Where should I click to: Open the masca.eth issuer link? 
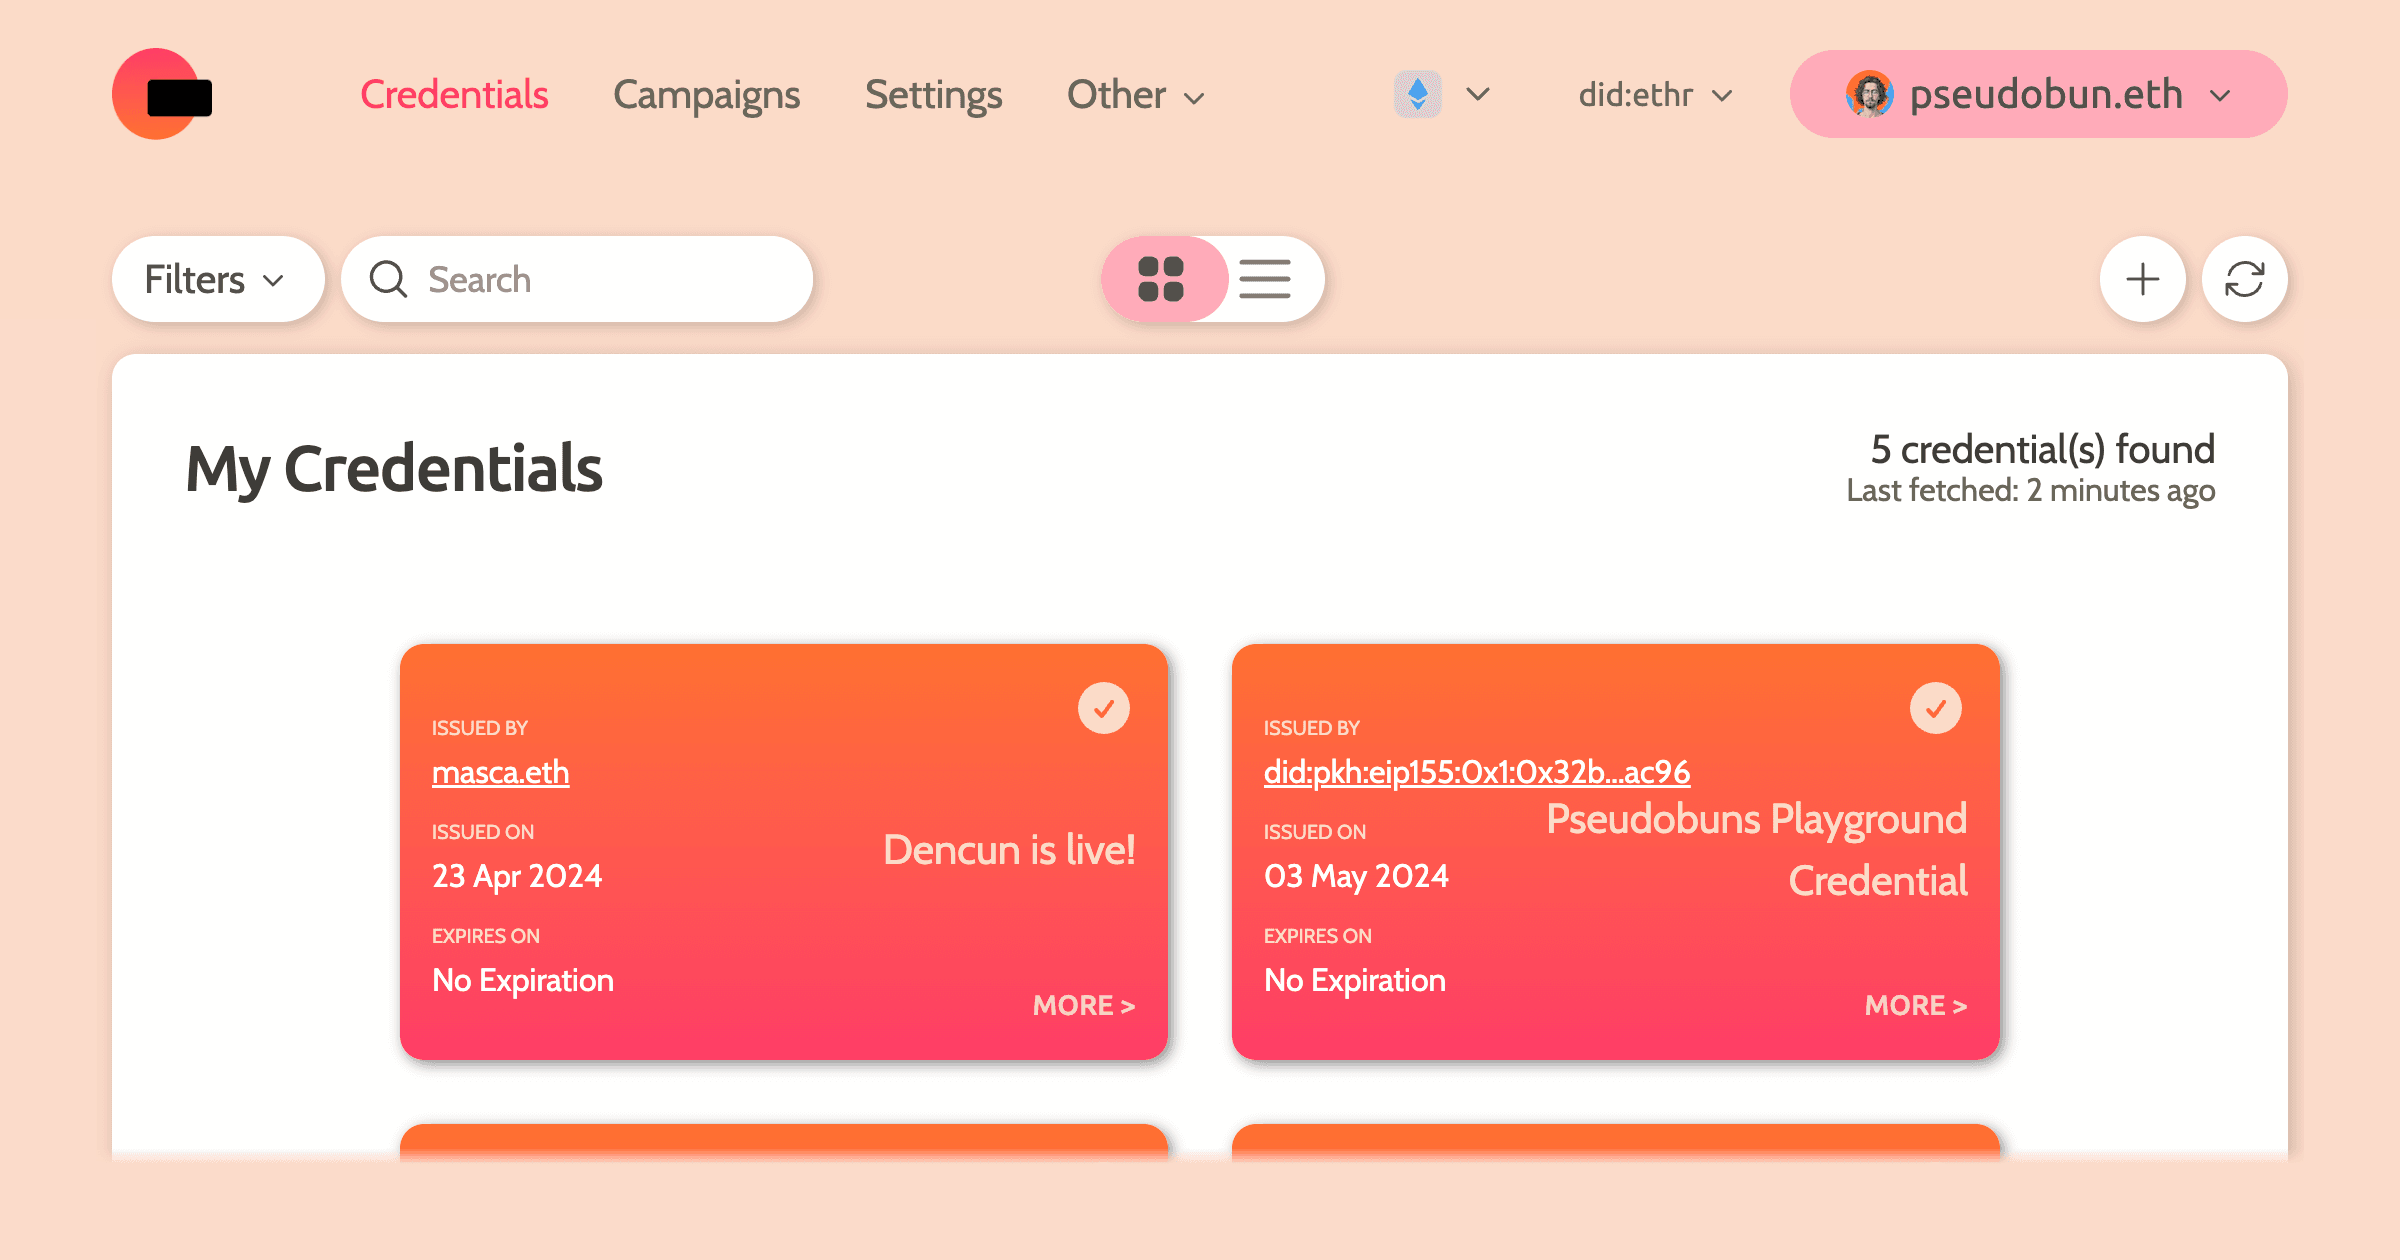(500, 773)
